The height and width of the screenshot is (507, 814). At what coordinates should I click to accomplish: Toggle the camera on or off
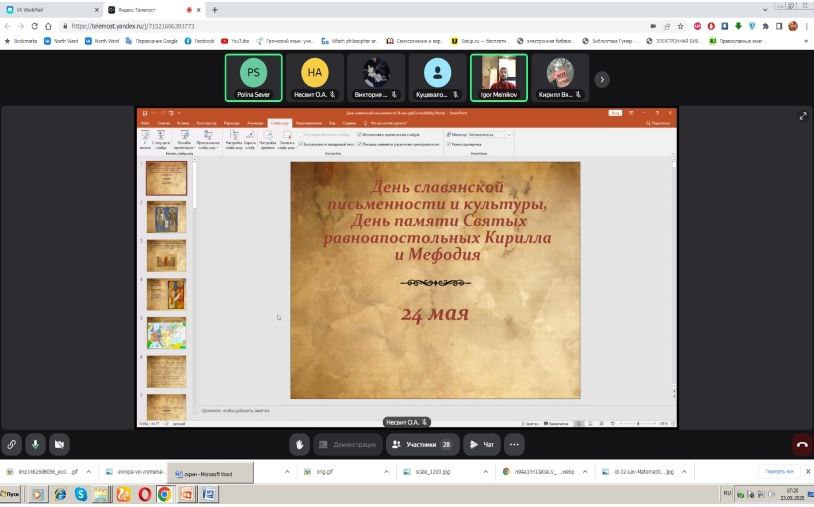coord(59,444)
